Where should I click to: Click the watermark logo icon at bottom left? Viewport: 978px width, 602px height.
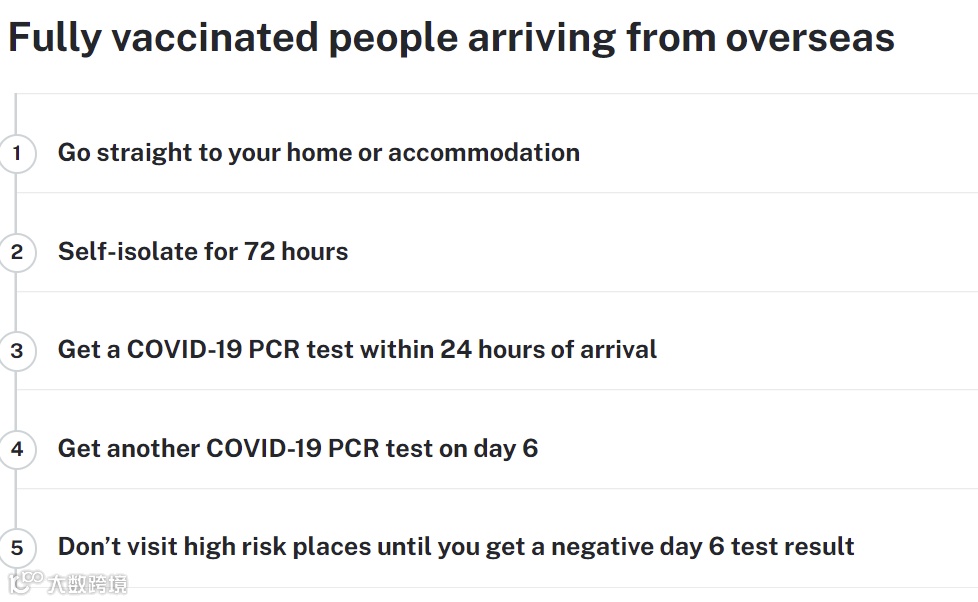26,580
